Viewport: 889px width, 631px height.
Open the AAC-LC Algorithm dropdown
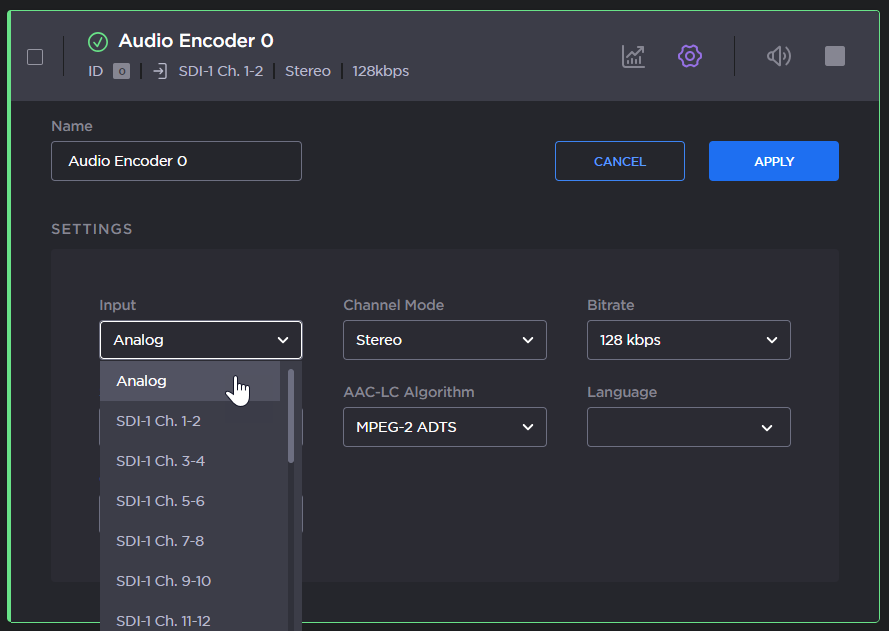click(x=444, y=427)
